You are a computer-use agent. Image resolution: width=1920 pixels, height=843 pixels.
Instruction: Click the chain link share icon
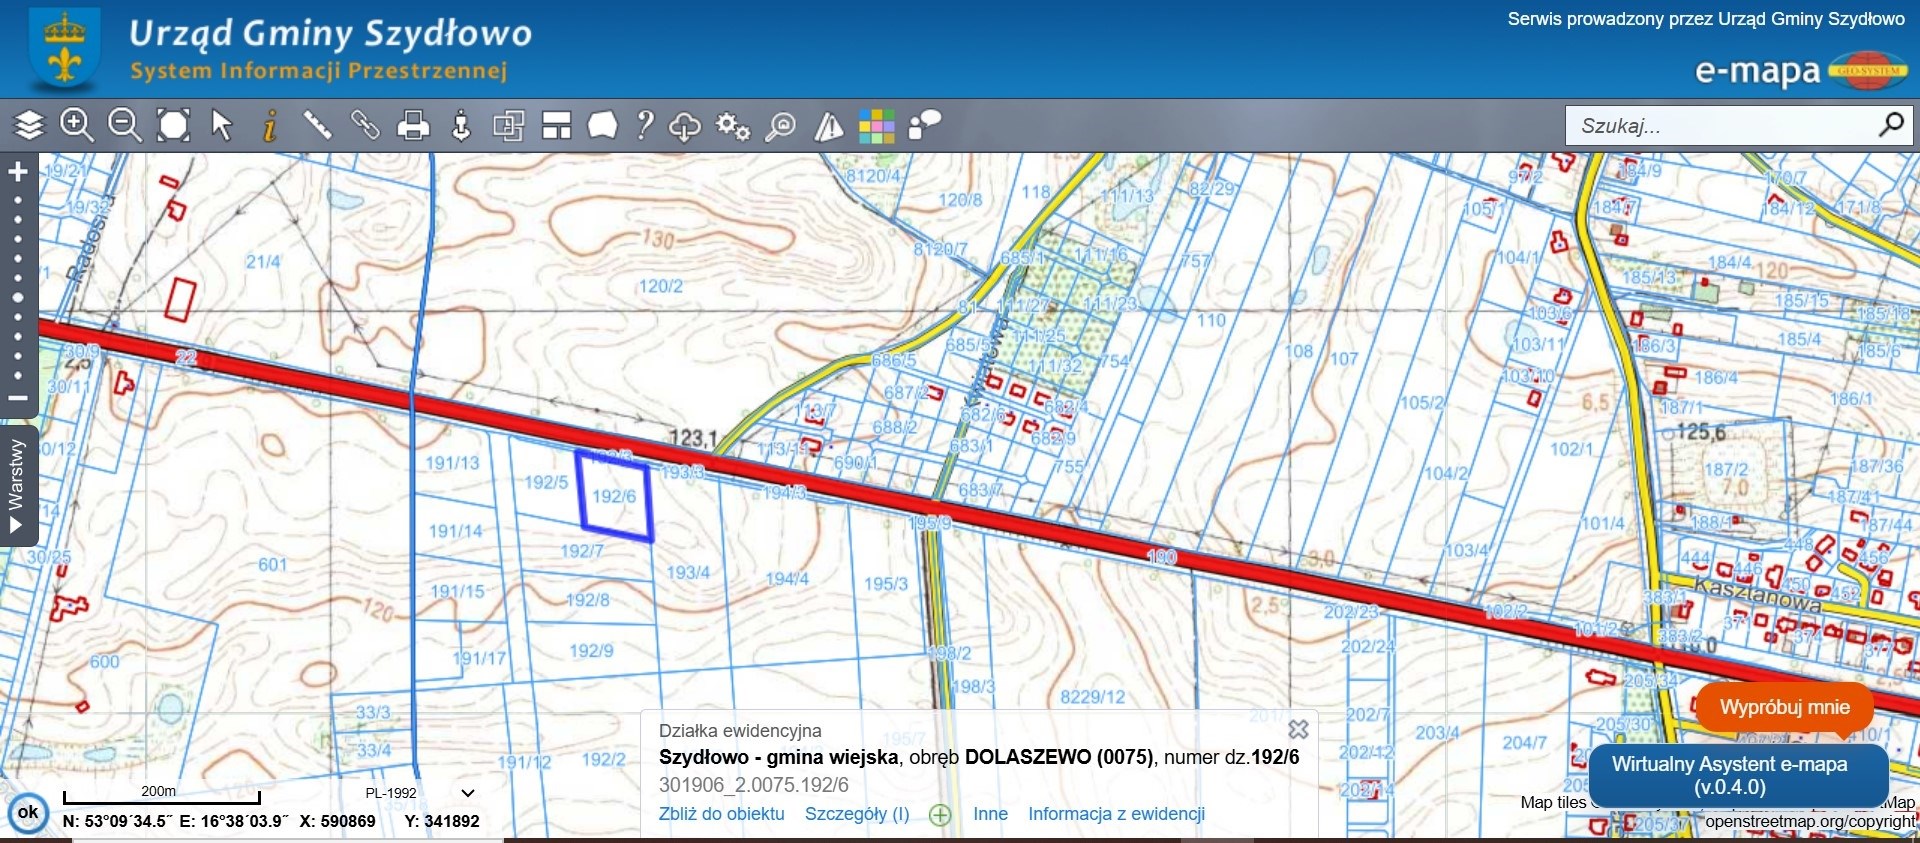(x=365, y=126)
